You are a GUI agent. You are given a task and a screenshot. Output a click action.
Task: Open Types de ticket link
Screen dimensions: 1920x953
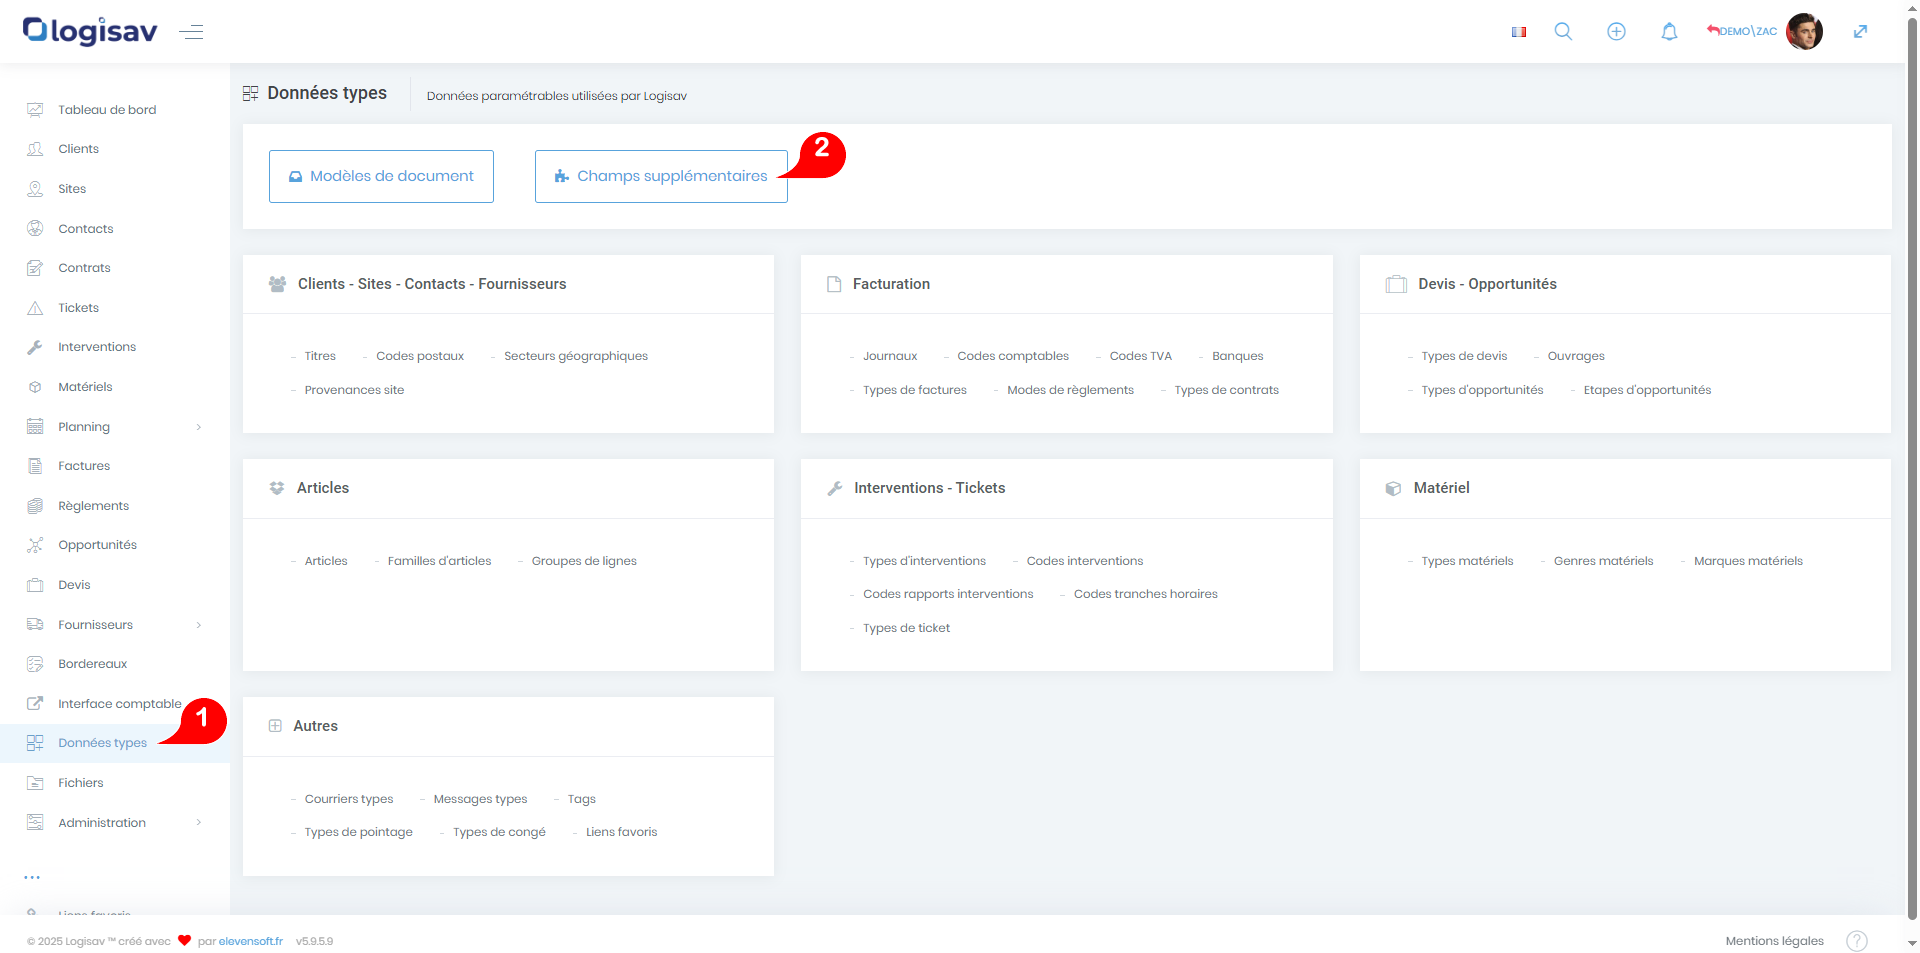pos(906,628)
